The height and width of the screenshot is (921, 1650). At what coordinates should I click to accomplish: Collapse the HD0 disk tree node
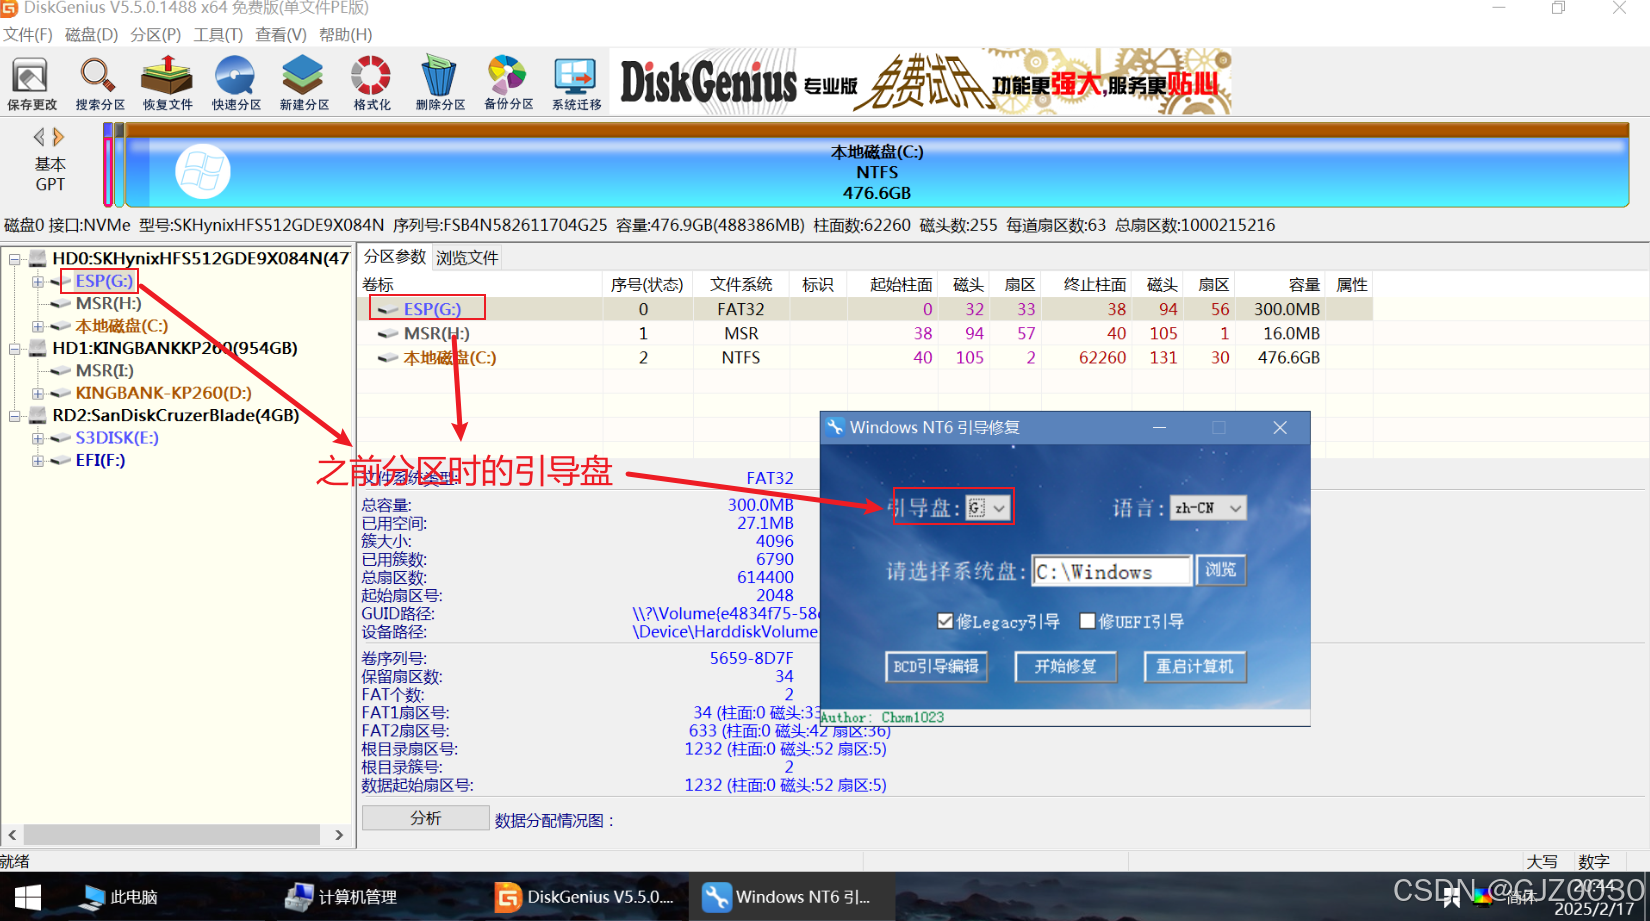coord(15,259)
